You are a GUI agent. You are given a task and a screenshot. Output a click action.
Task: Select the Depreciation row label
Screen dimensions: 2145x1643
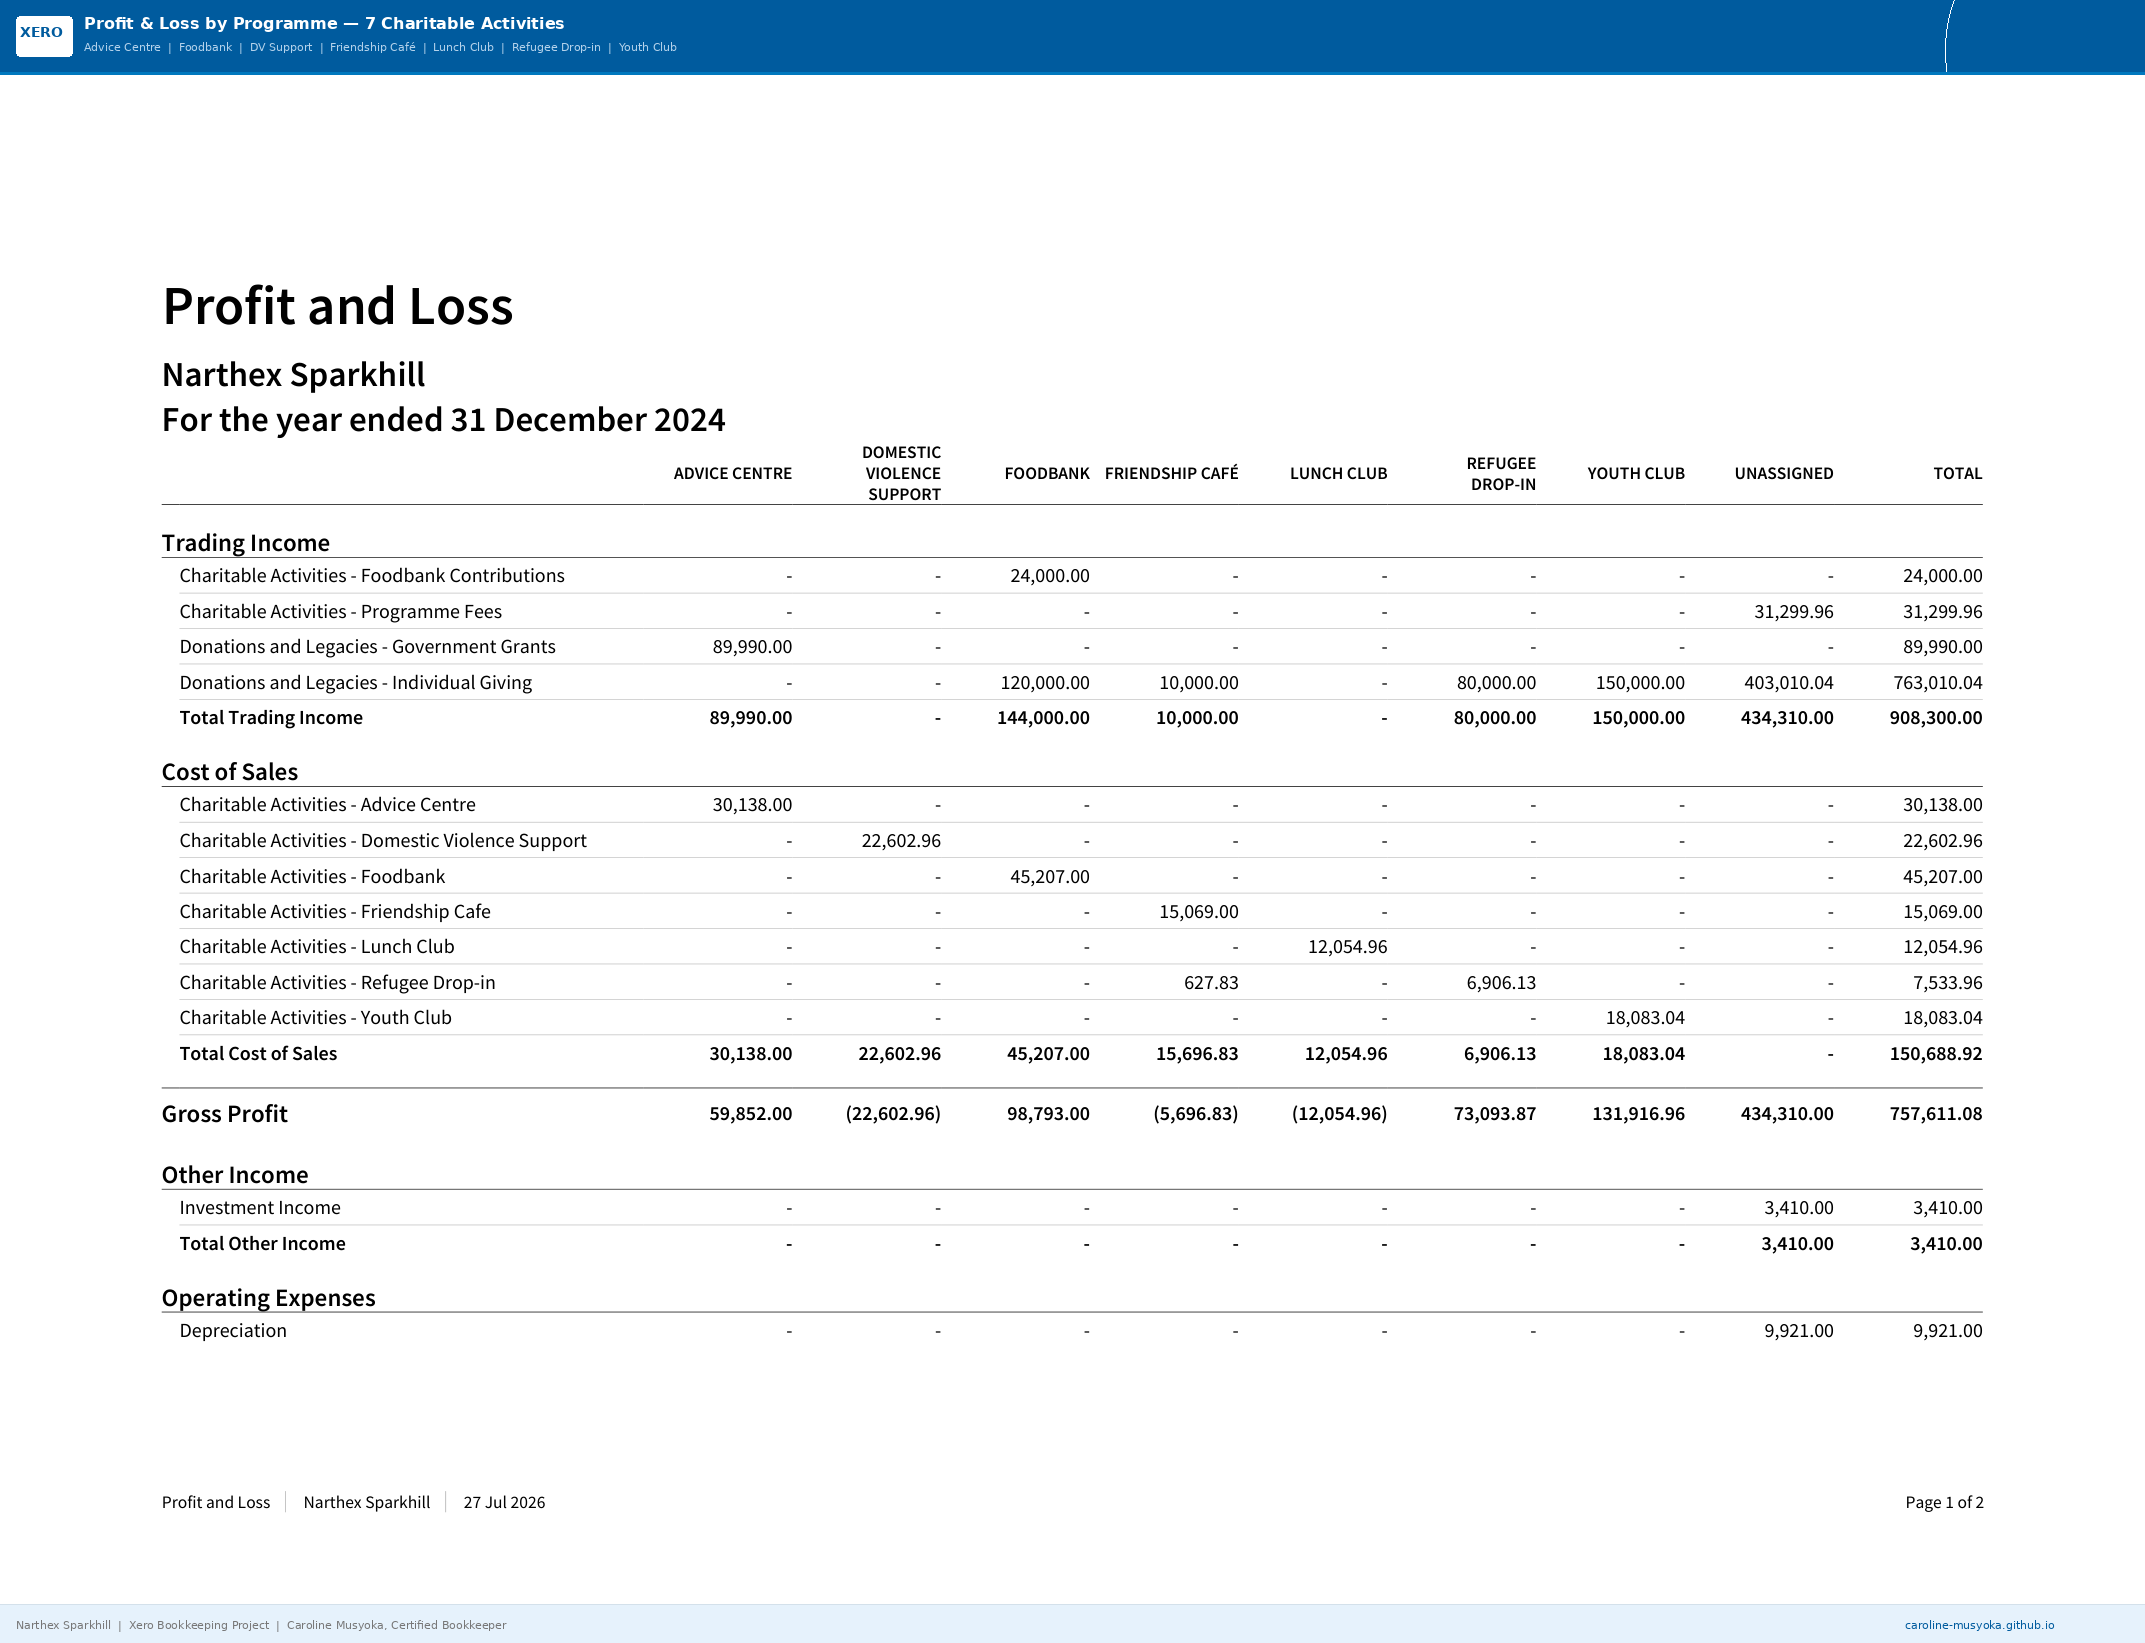[233, 1331]
